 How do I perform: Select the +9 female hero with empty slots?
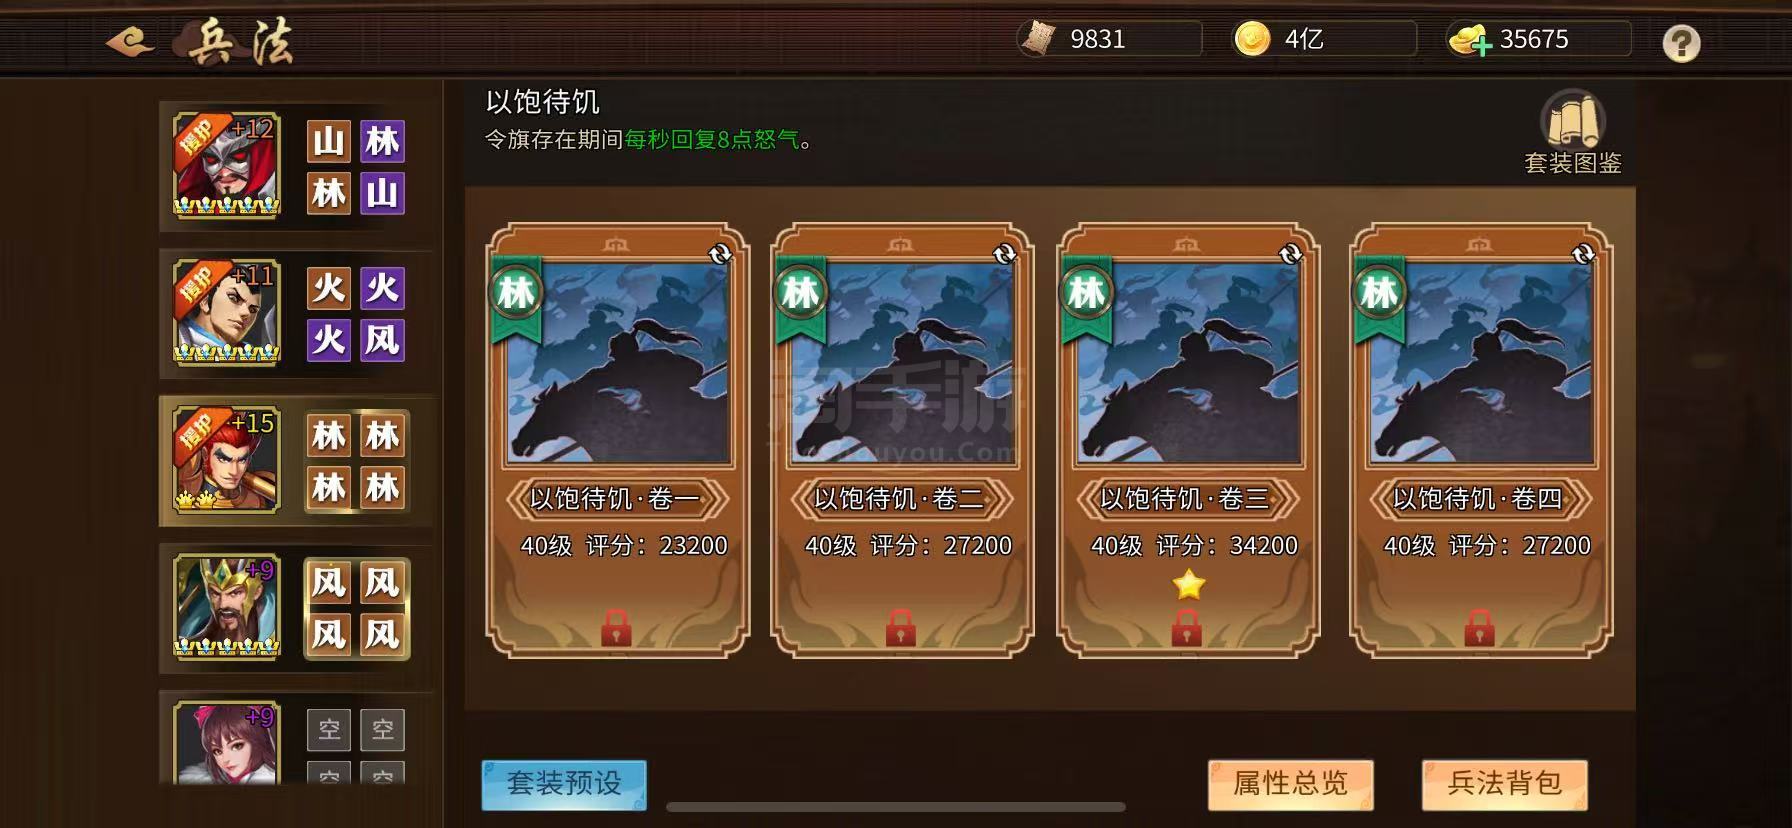coord(227,742)
